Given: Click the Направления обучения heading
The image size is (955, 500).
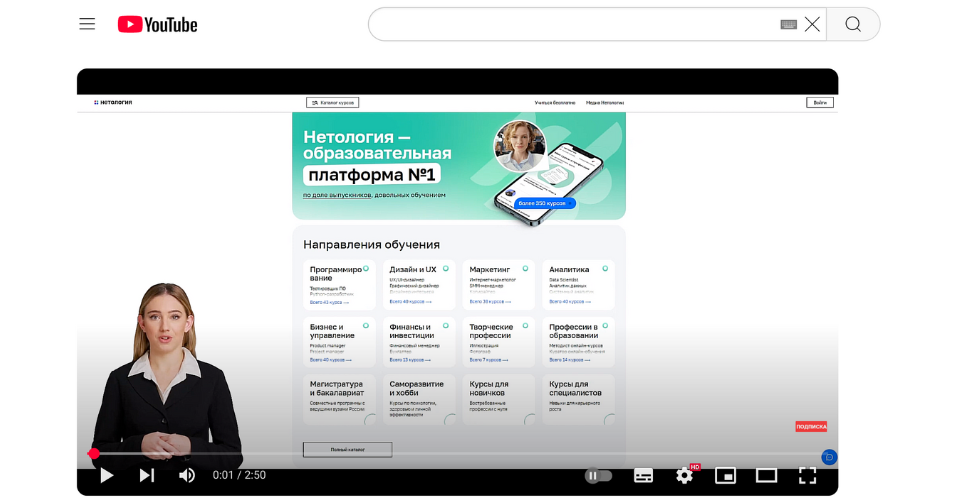Looking at the screenshot, I should [372, 245].
